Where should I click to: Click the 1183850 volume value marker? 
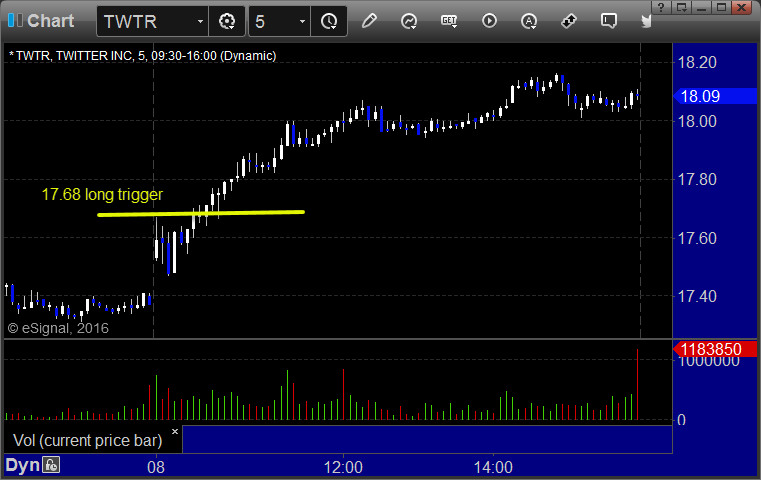[714, 349]
